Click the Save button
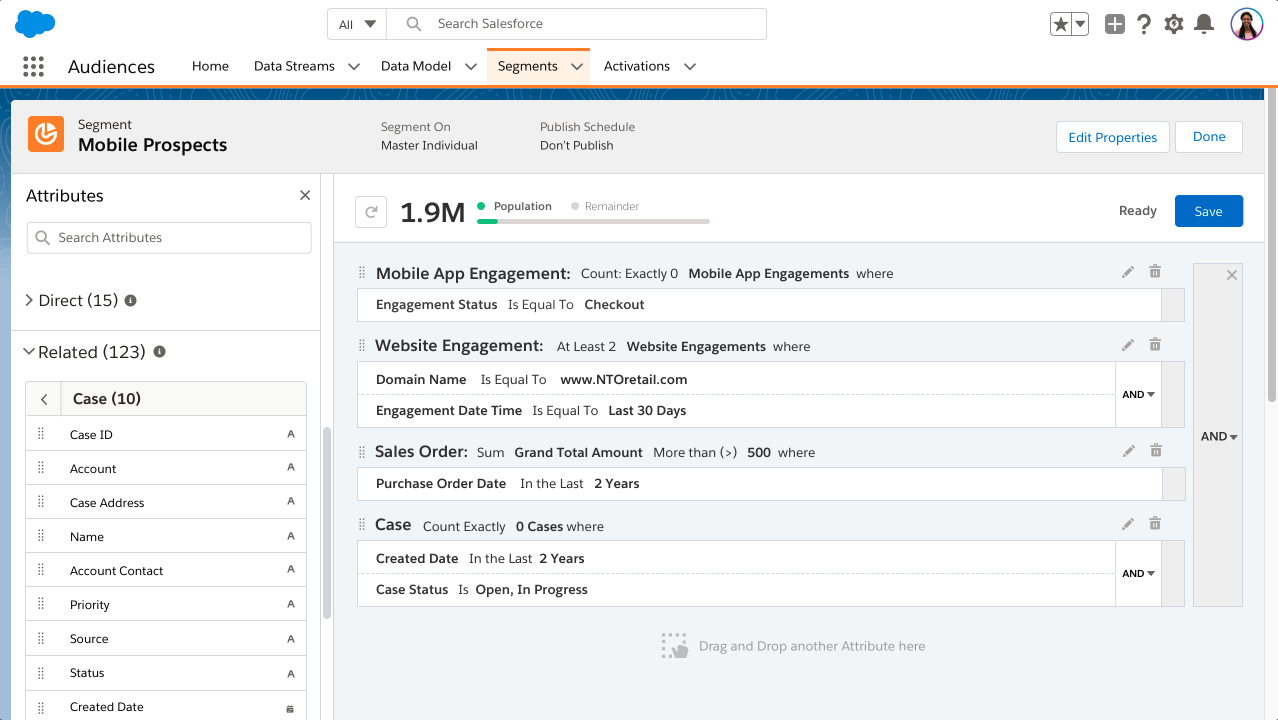 click(x=1208, y=211)
